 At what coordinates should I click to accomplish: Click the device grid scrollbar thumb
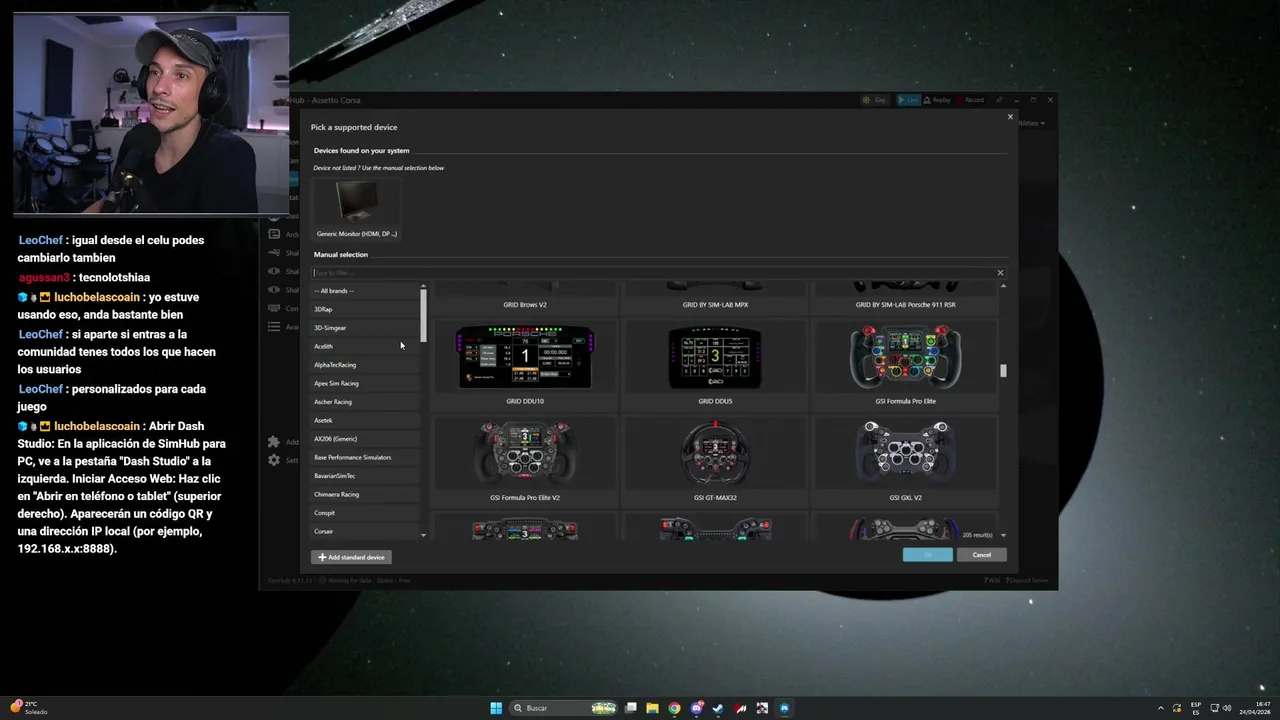[1003, 371]
